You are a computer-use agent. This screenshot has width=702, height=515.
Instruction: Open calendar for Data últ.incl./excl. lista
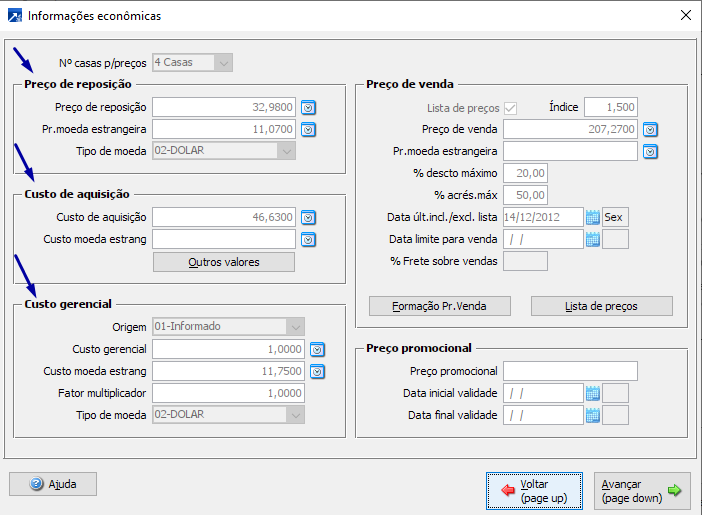tap(592, 217)
